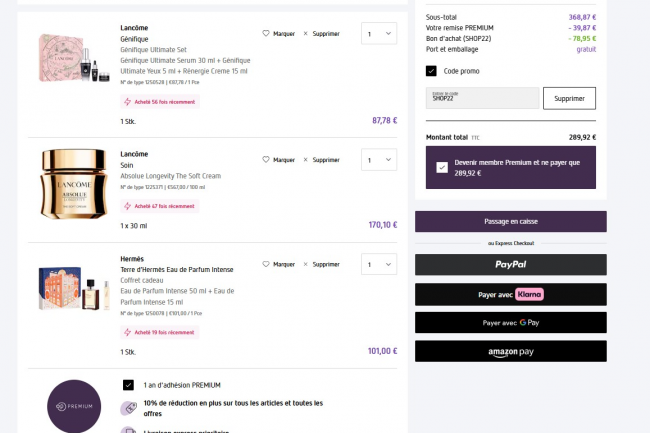650x433 pixels.
Task: Click the Premium circular logo badge
Action: (x=74, y=407)
